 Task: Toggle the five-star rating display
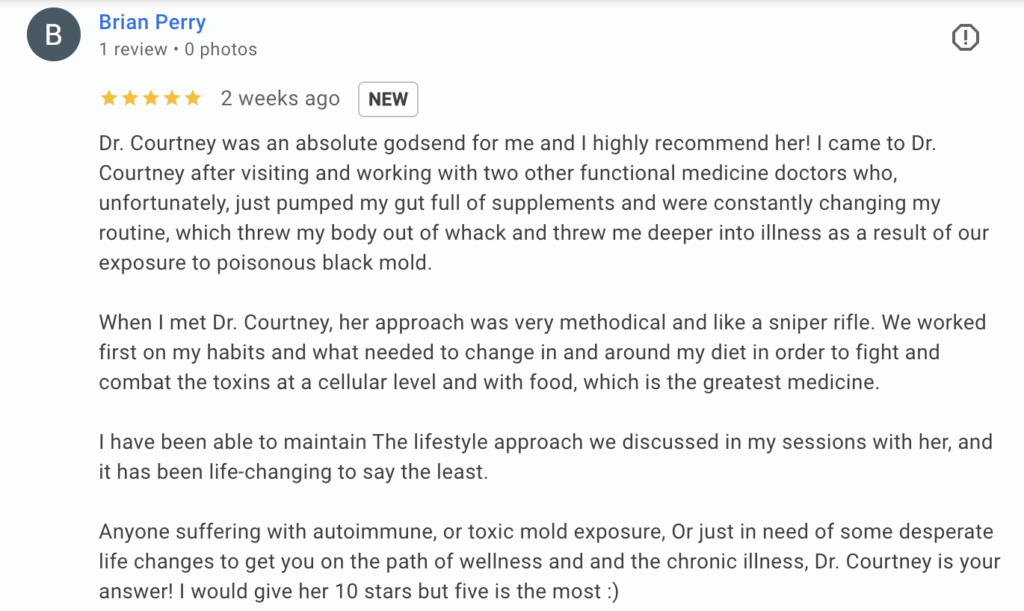[x=150, y=98]
